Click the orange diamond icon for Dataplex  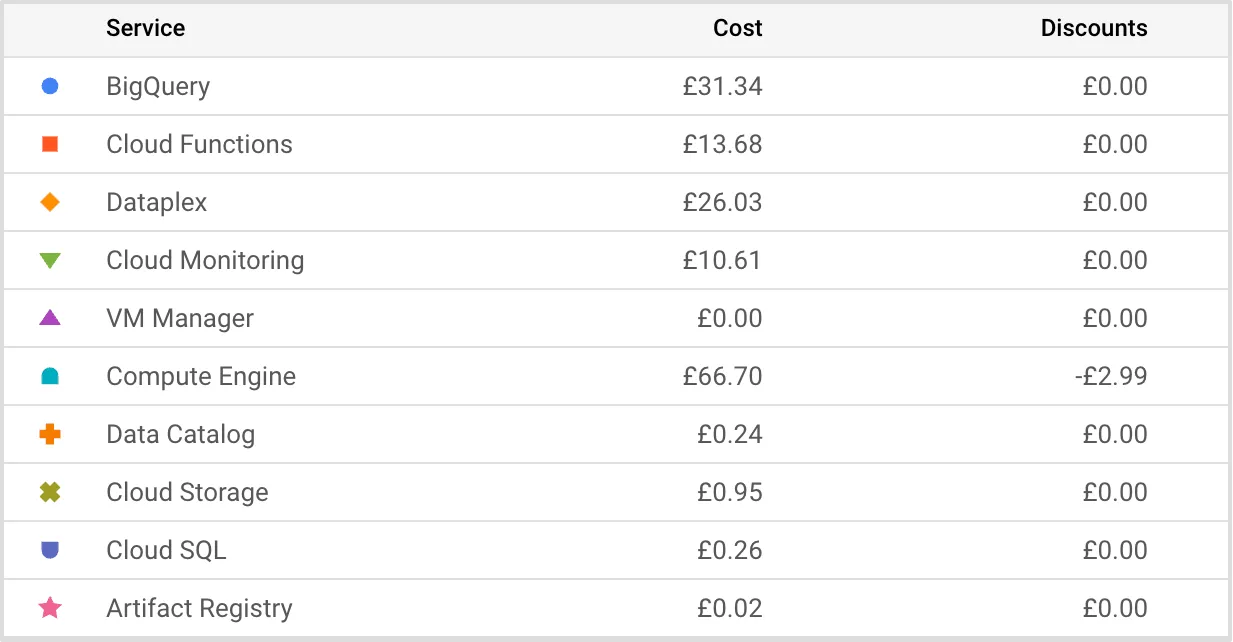coord(50,202)
